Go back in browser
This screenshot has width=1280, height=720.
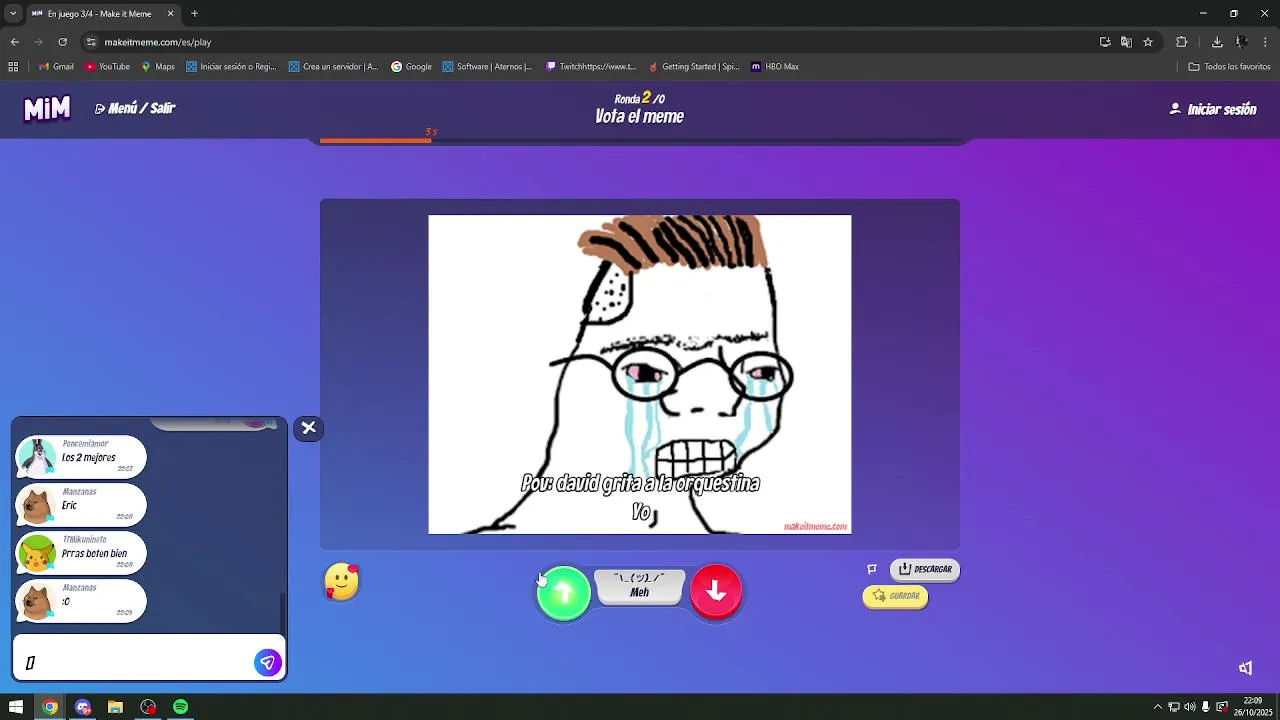coord(14,42)
